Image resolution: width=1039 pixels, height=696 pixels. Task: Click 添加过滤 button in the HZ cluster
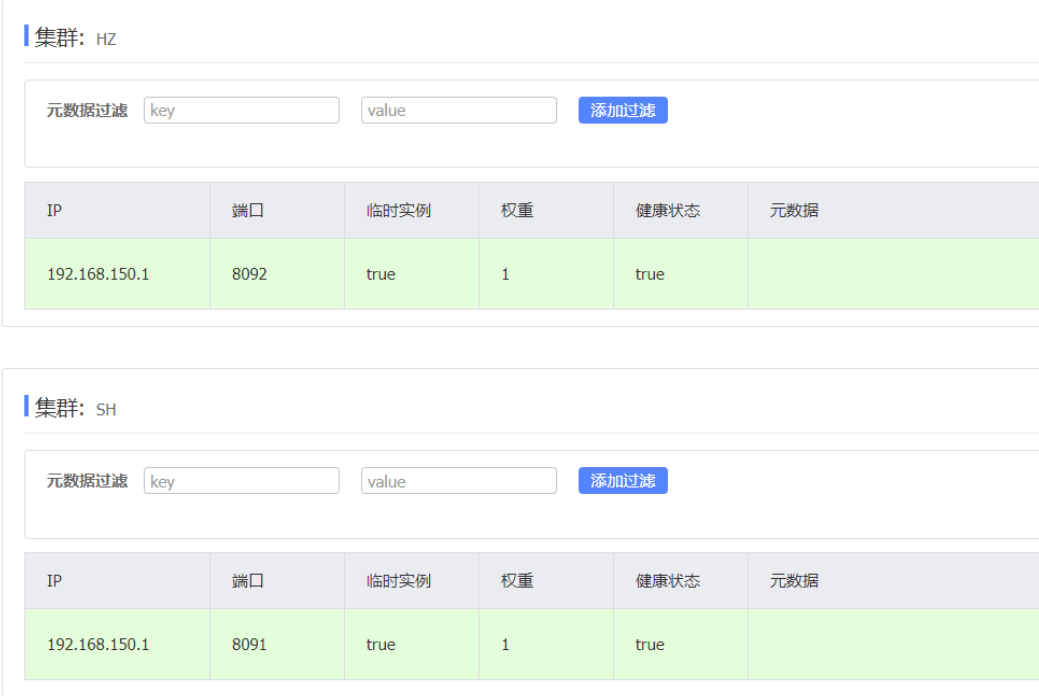coord(623,110)
